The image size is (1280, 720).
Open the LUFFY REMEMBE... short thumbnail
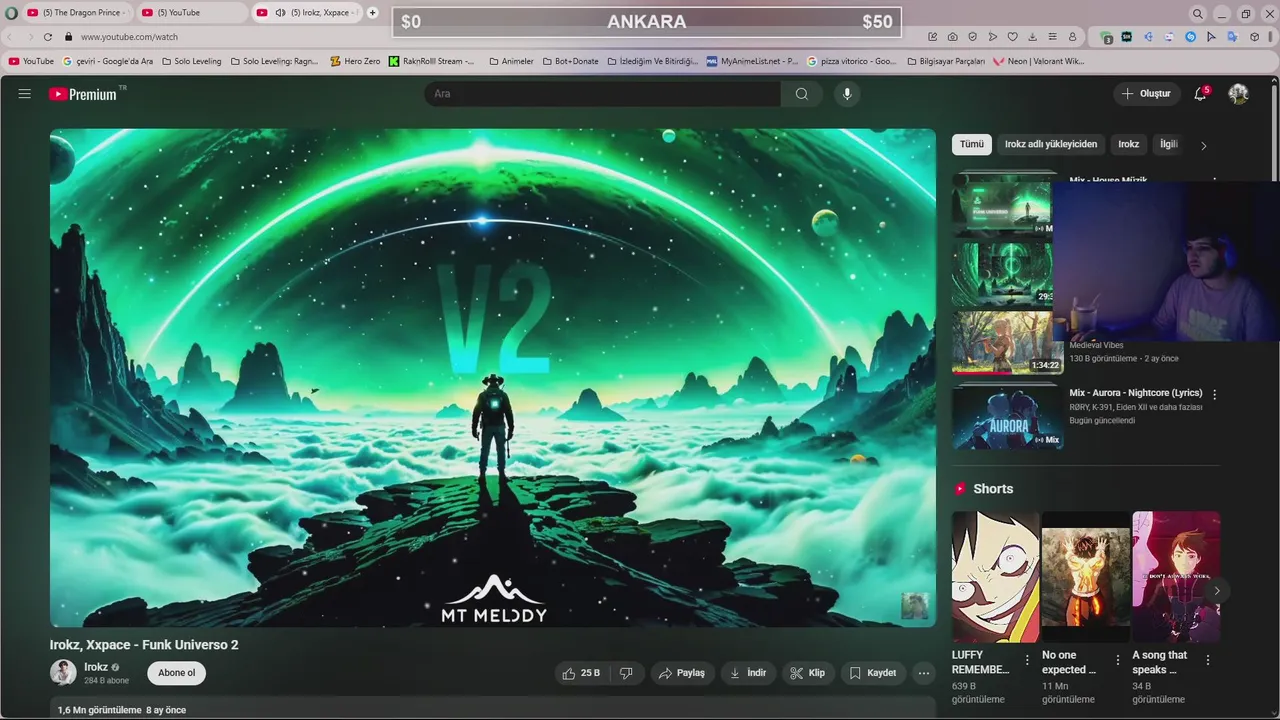click(x=996, y=577)
